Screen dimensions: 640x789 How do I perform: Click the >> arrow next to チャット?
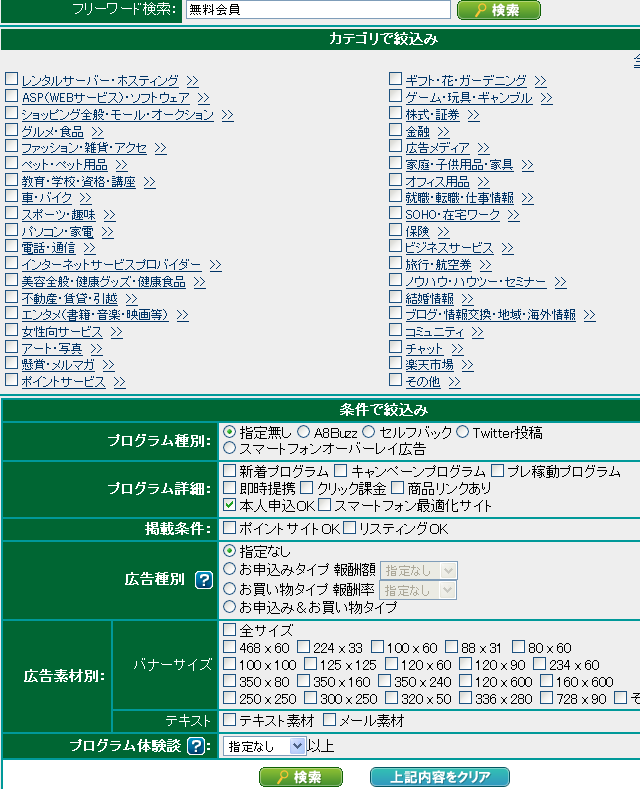click(457, 349)
